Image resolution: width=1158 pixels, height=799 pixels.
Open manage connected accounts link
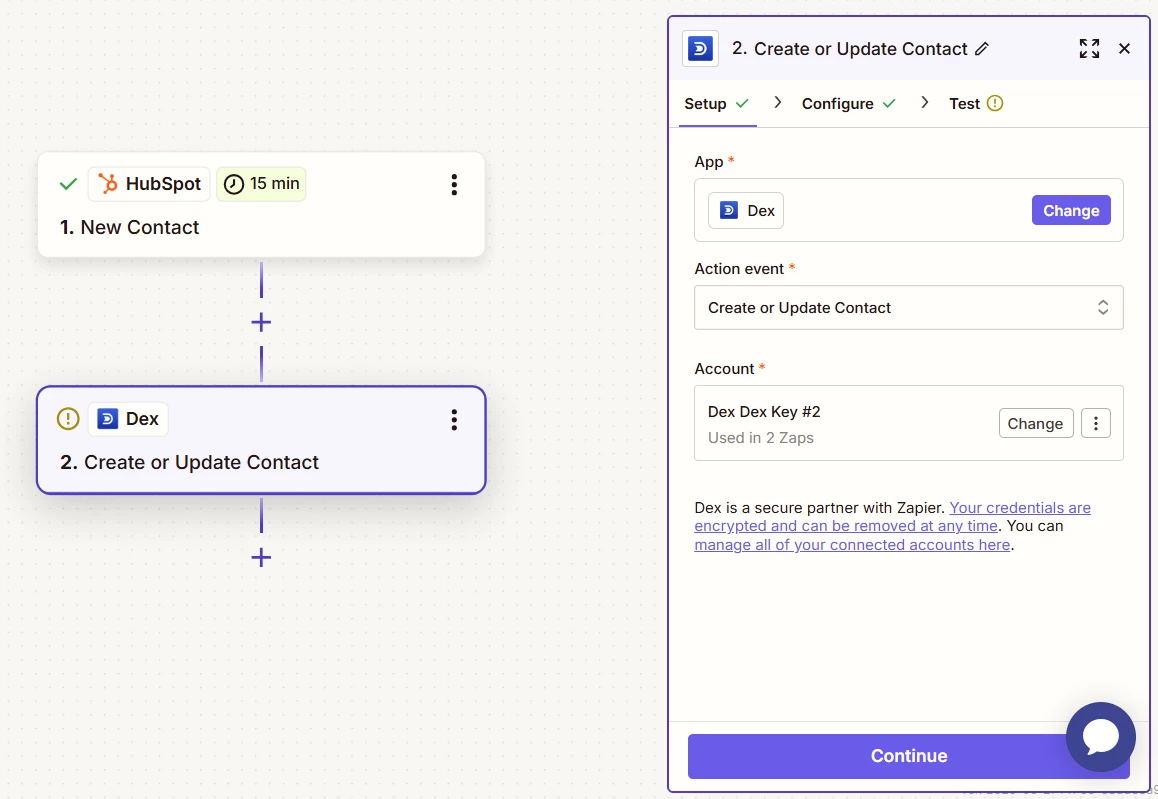(x=852, y=545)
